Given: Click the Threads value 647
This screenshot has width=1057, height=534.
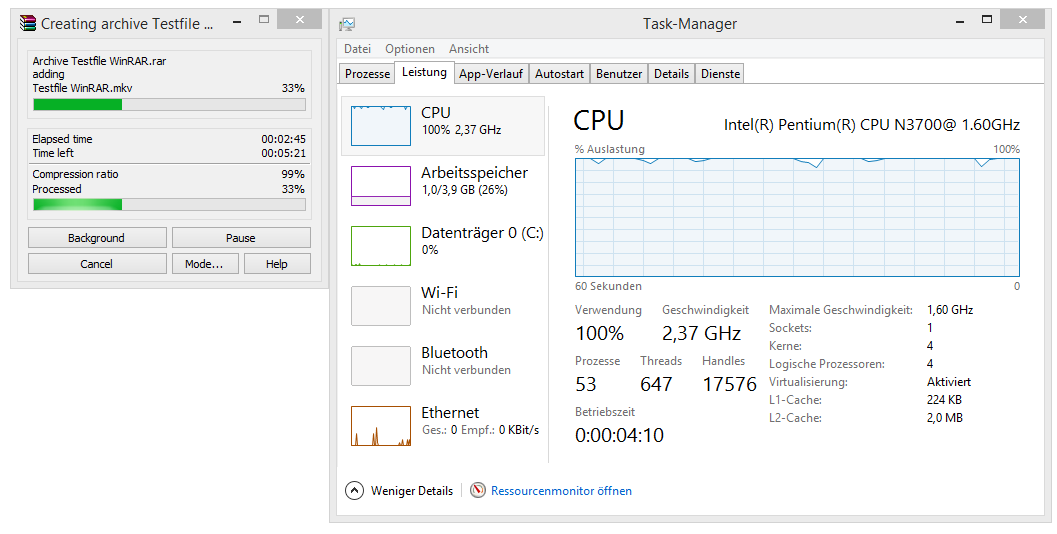Looking at the screenshot, I should pyautogui.click(x=656, y=384).
